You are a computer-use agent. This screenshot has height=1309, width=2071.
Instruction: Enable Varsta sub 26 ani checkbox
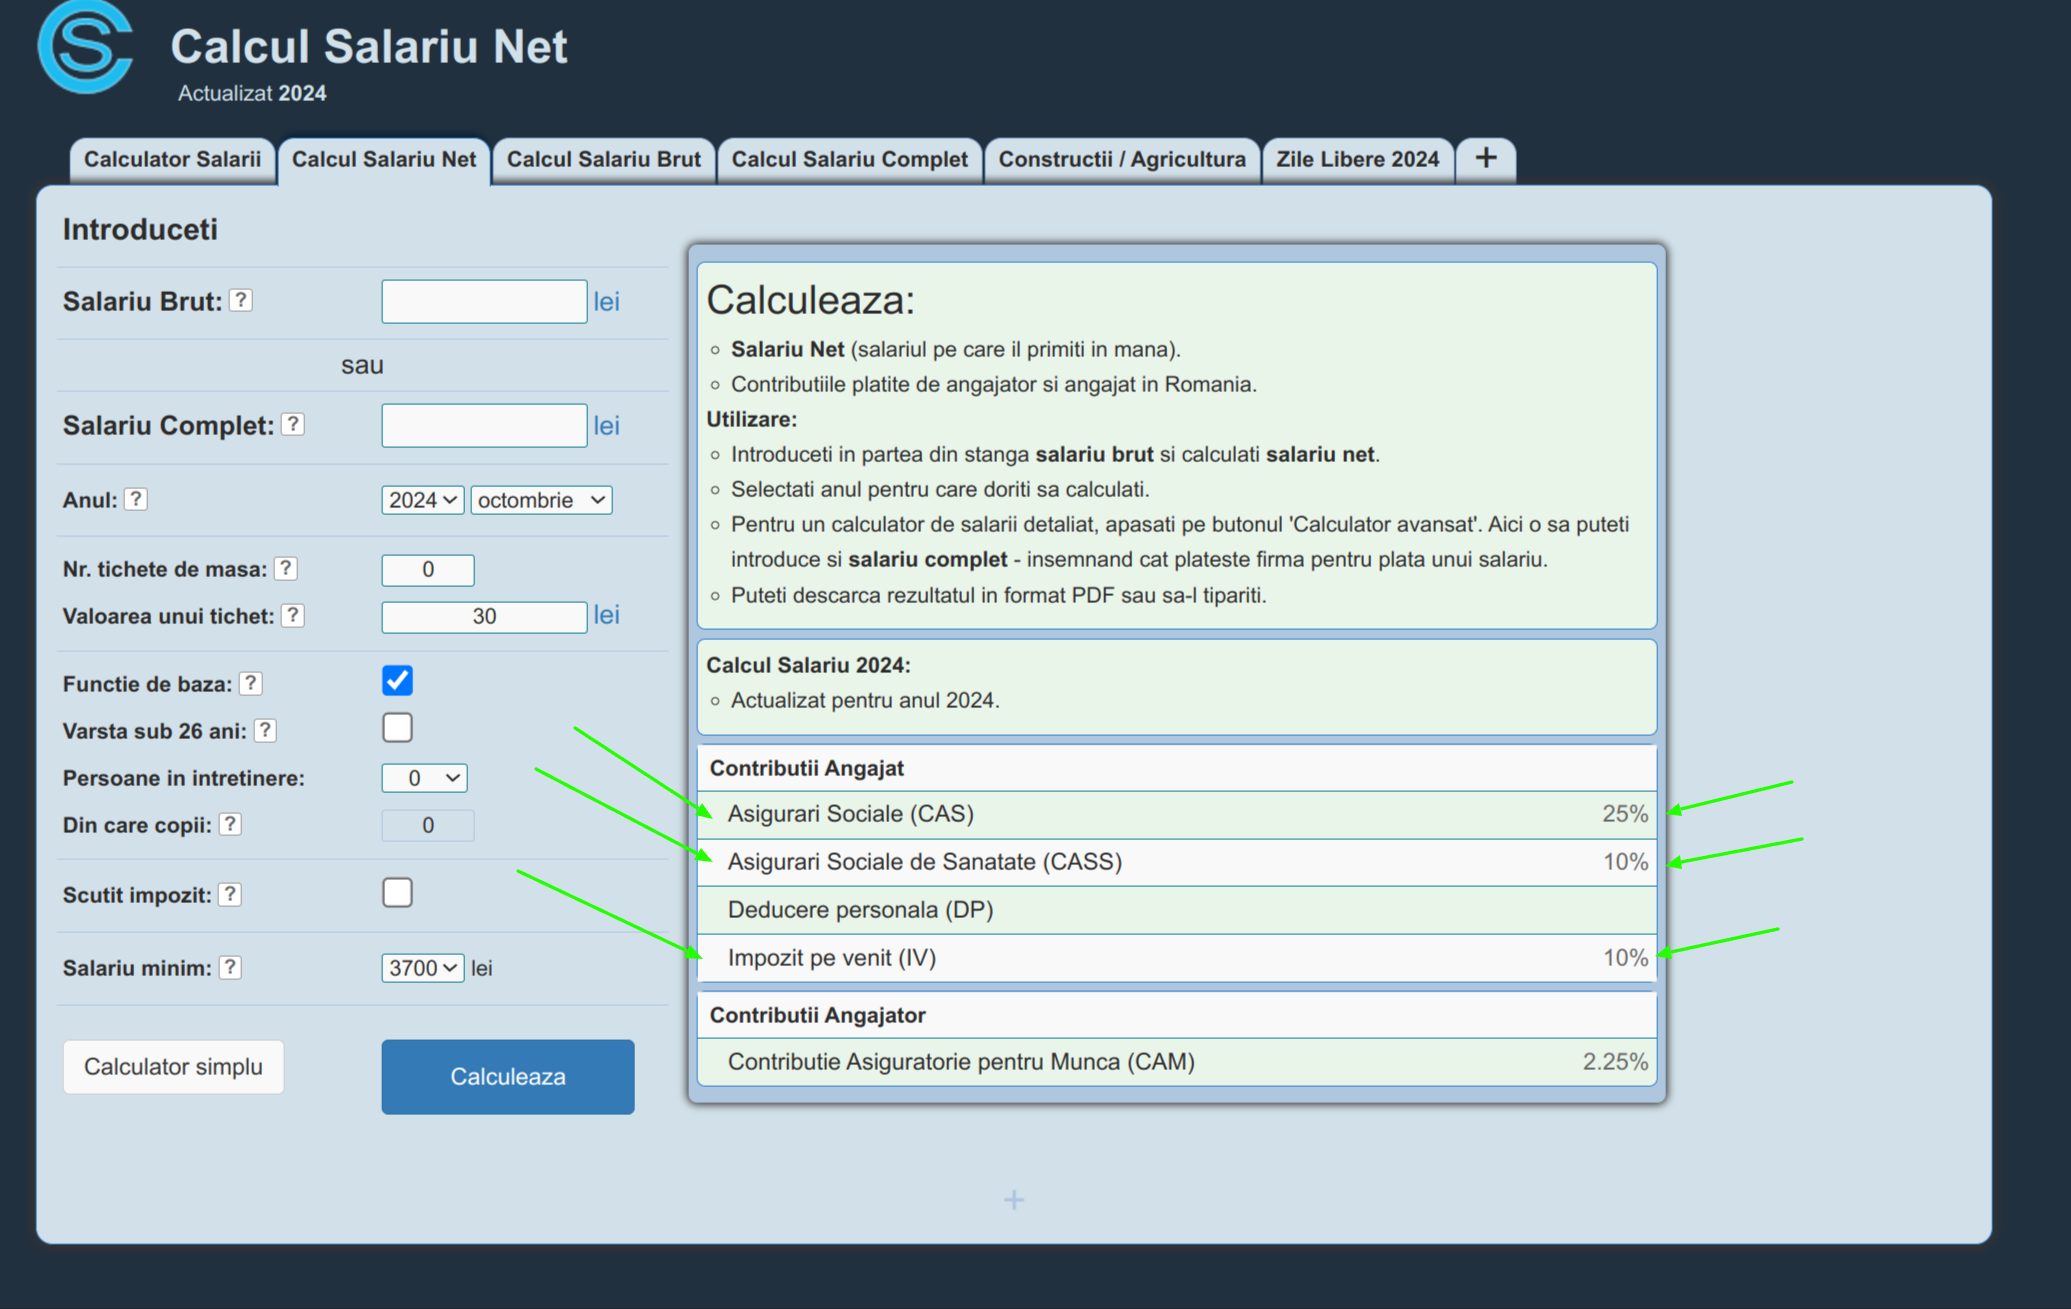[397, 728]
